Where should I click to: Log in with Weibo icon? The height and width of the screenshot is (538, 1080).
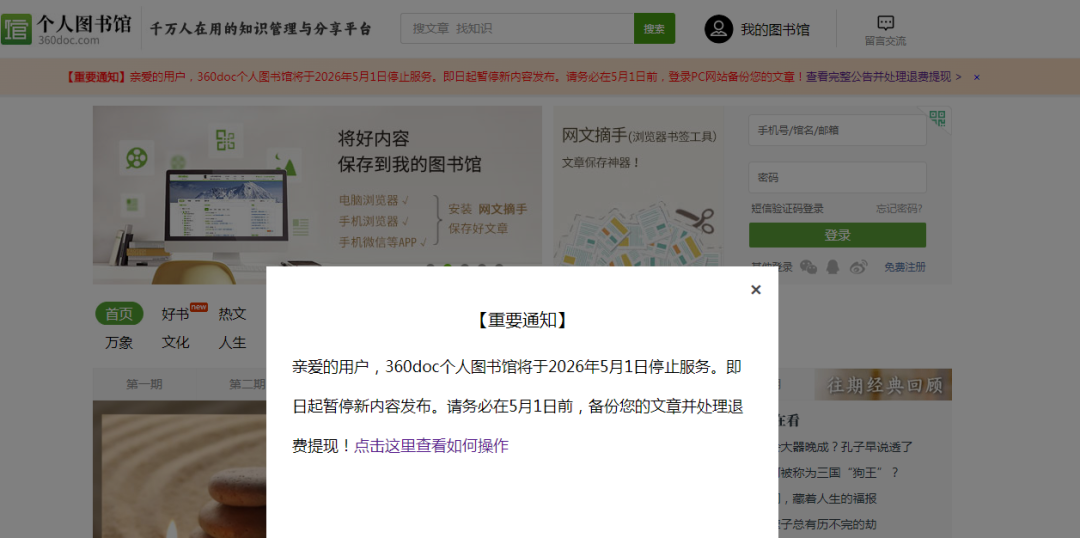click(x=858, y=267)
